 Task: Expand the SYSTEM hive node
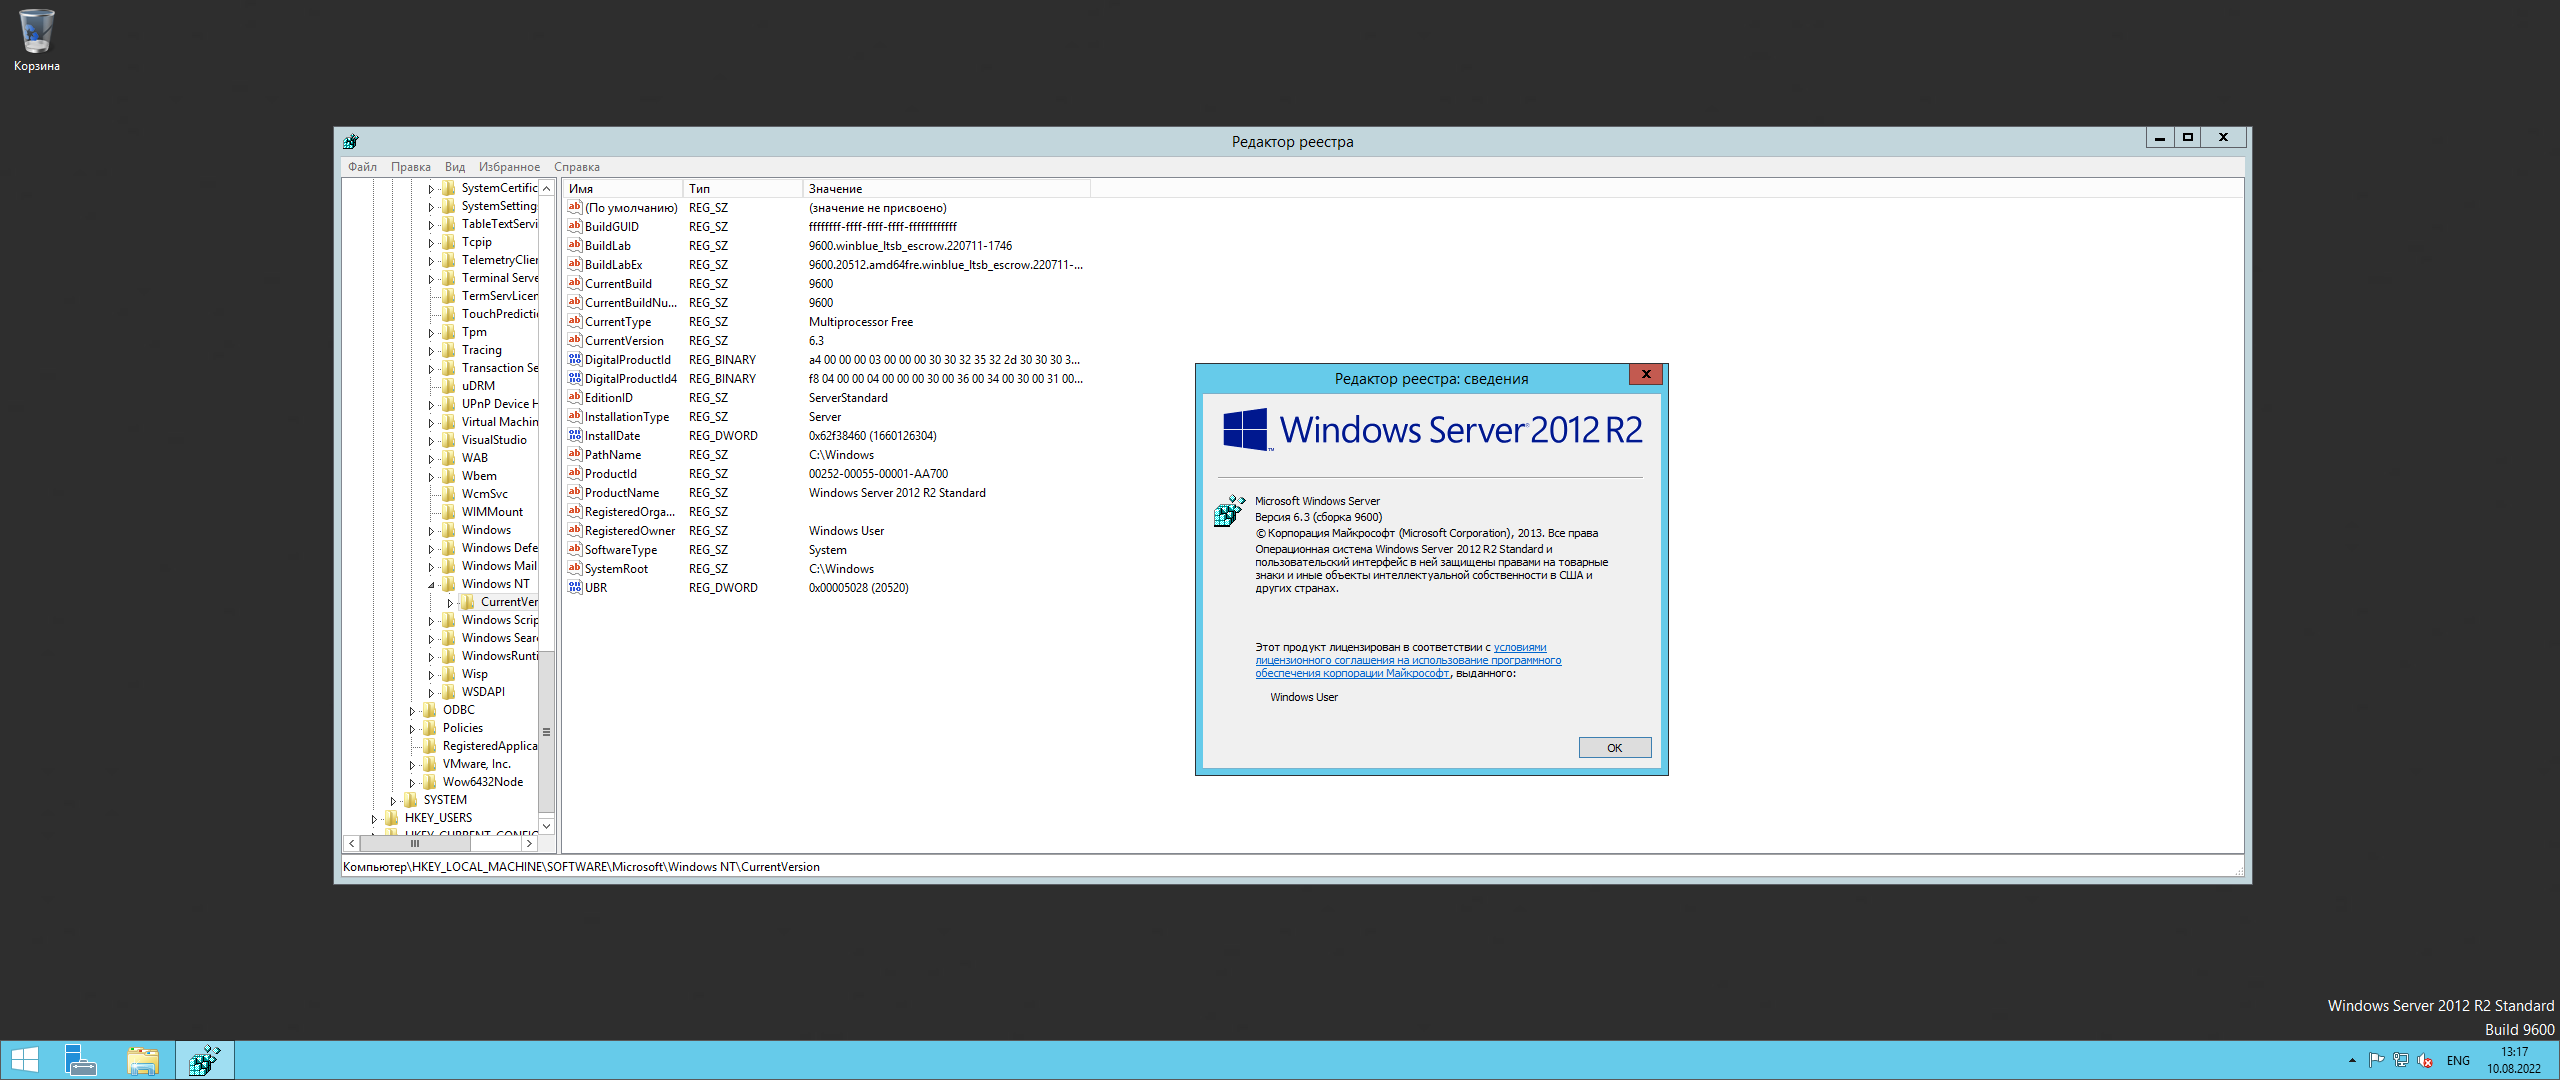coord(393,801)
